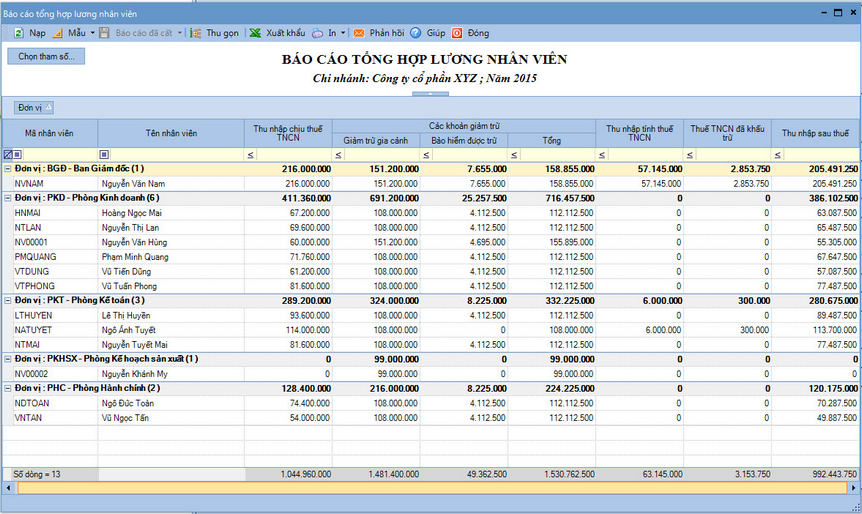Select the NATUYET employee code cell

point(55,330)
